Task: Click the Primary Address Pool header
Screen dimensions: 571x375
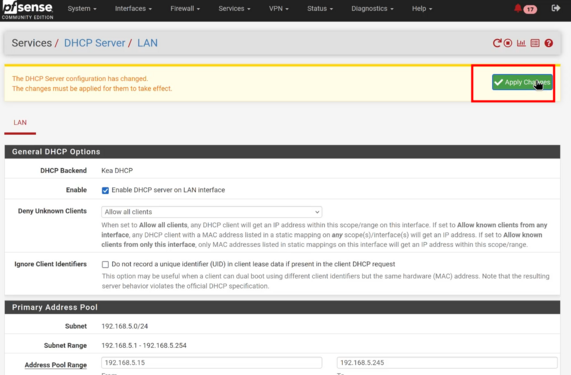Action: click(282, 307)
